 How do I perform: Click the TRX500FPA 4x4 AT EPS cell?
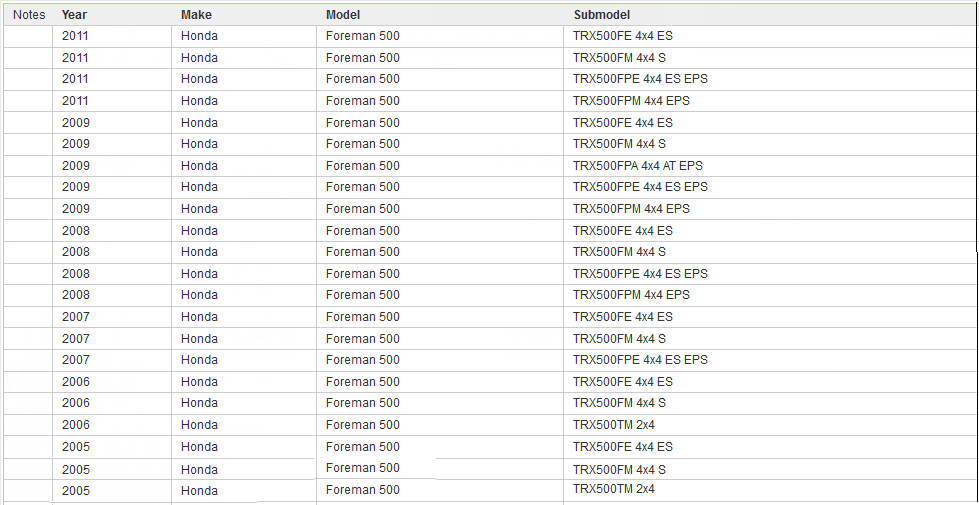pyautogui.click(x=637, y=166)
